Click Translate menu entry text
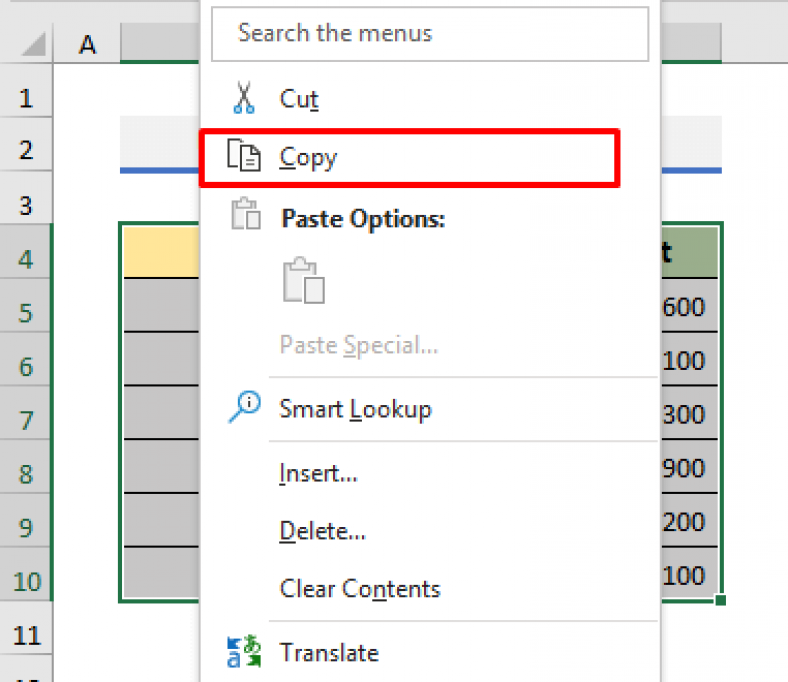The image size is (788, 682). [329, 653]
